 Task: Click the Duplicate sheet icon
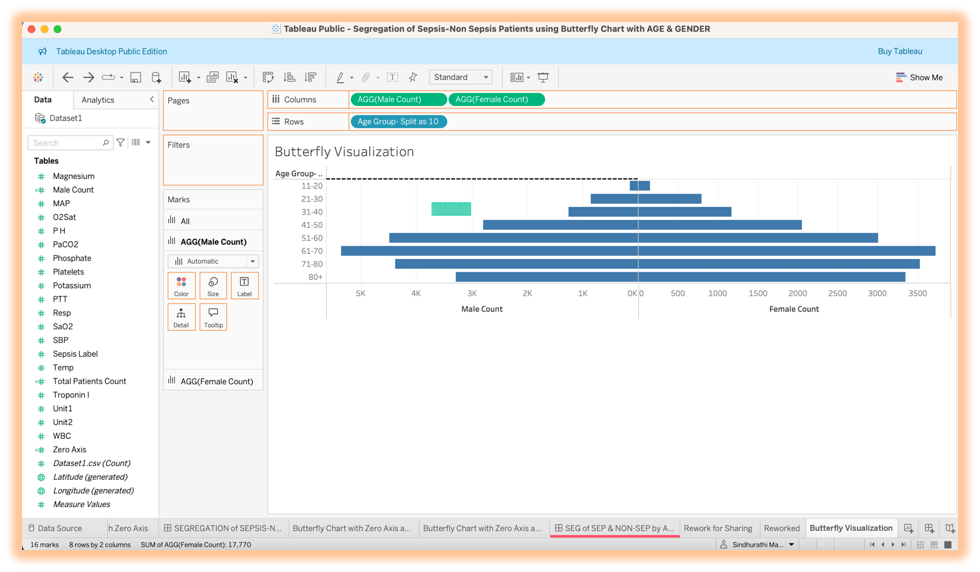[x=212, y=78]
